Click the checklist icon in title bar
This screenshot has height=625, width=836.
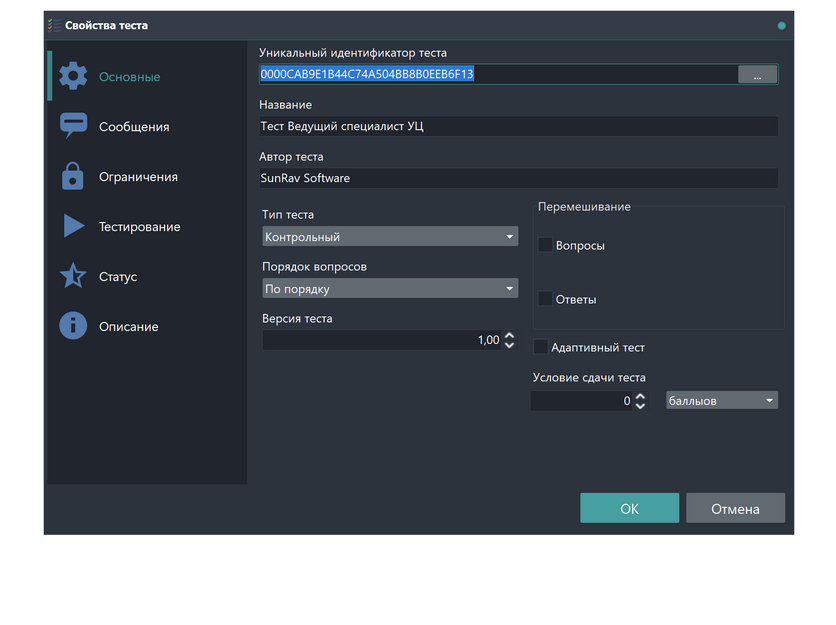click(54, 25)
